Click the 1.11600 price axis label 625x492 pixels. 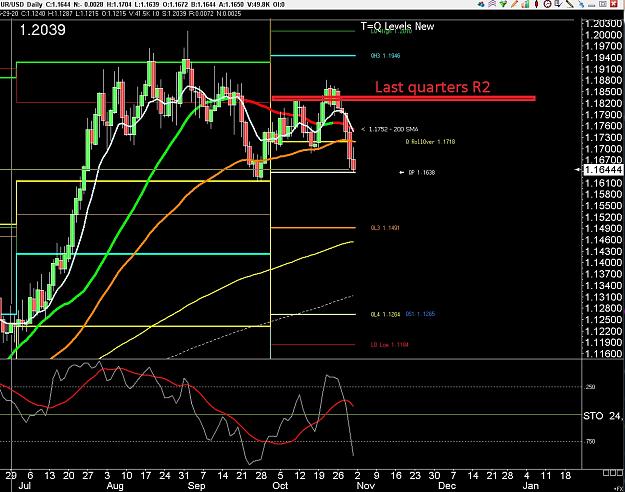[x=603, y=354]
